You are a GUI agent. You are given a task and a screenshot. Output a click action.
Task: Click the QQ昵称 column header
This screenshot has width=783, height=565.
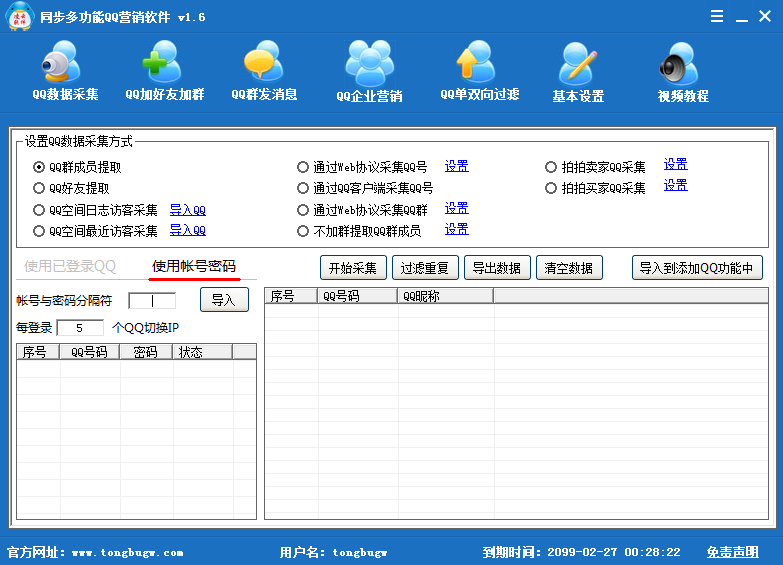[x=445, y=296]
